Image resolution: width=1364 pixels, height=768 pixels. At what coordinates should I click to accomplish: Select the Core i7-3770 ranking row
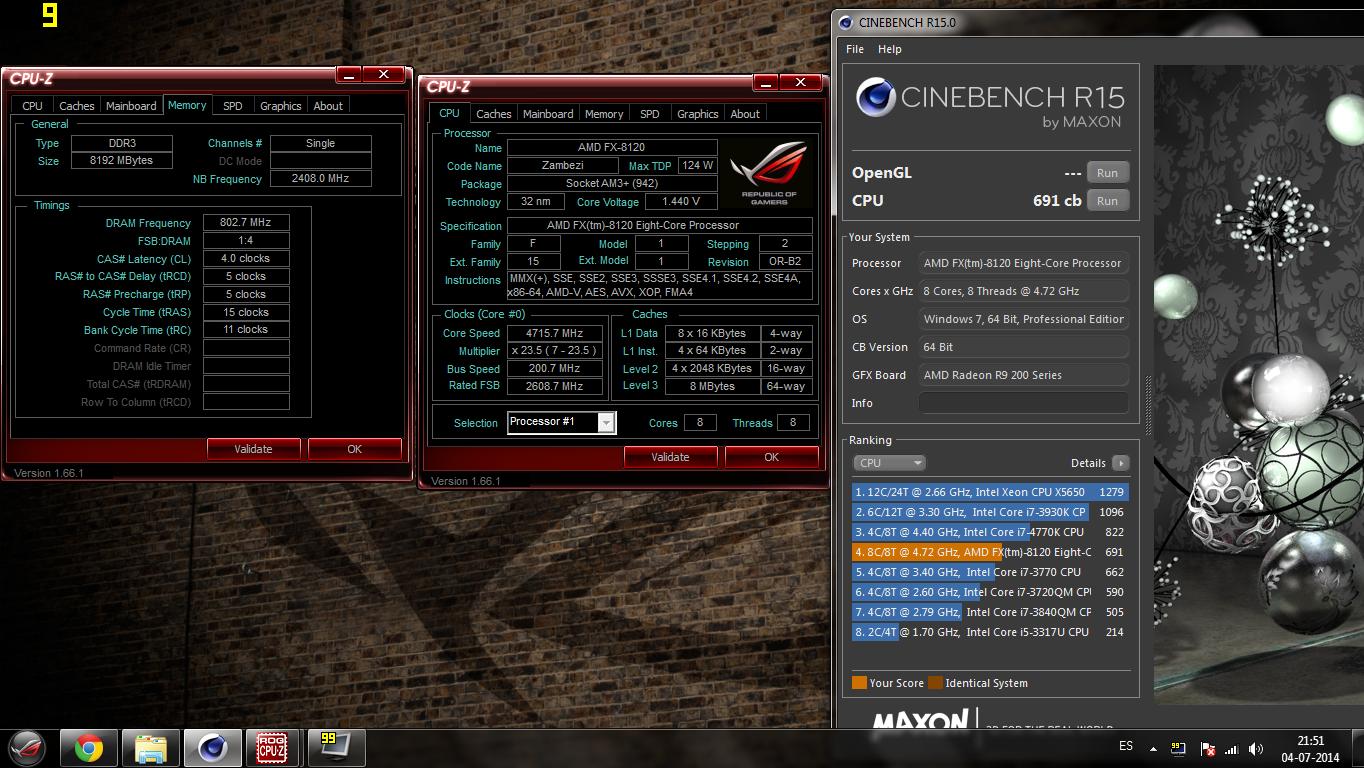click(x=990, y=572)
